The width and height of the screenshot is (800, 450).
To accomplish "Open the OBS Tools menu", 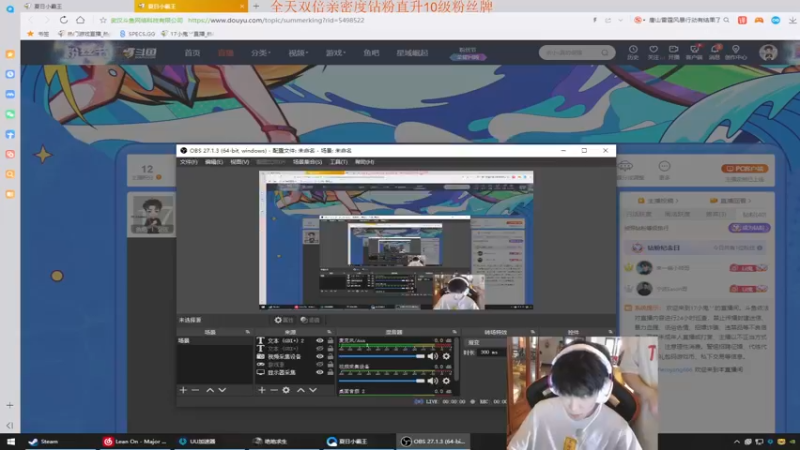I will [338, 162].
